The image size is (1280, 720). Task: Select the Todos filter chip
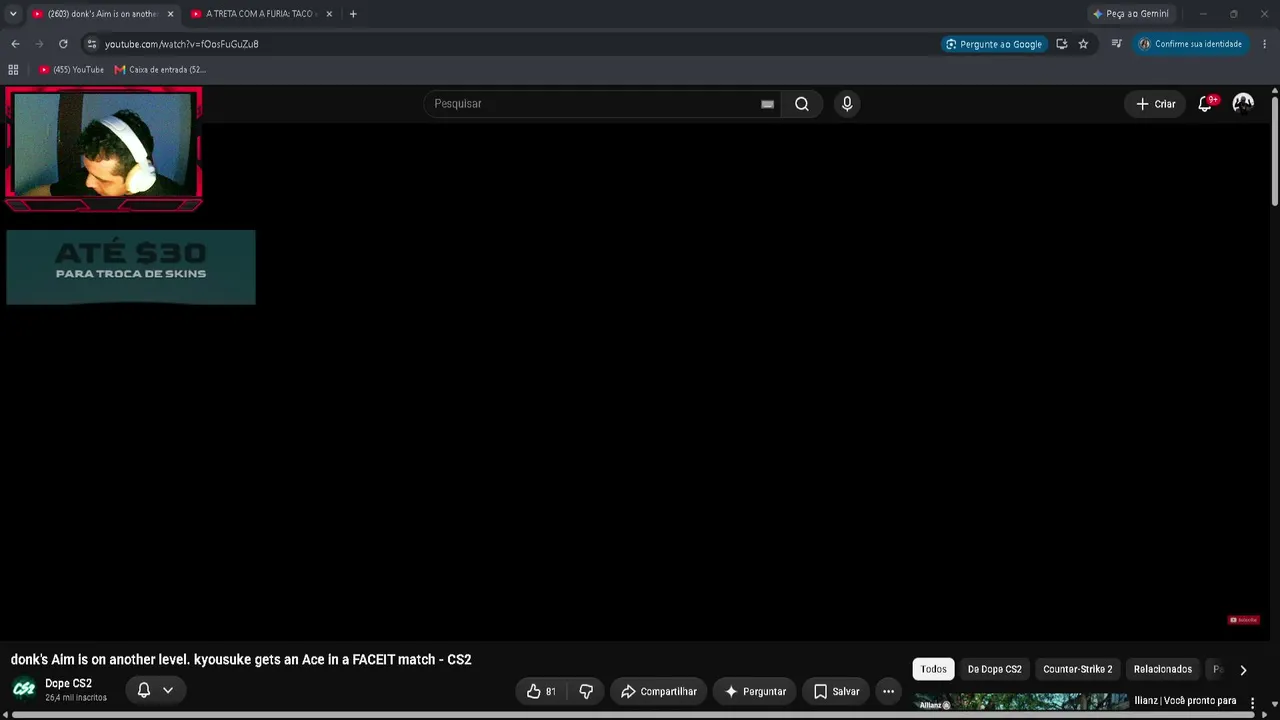933,669
